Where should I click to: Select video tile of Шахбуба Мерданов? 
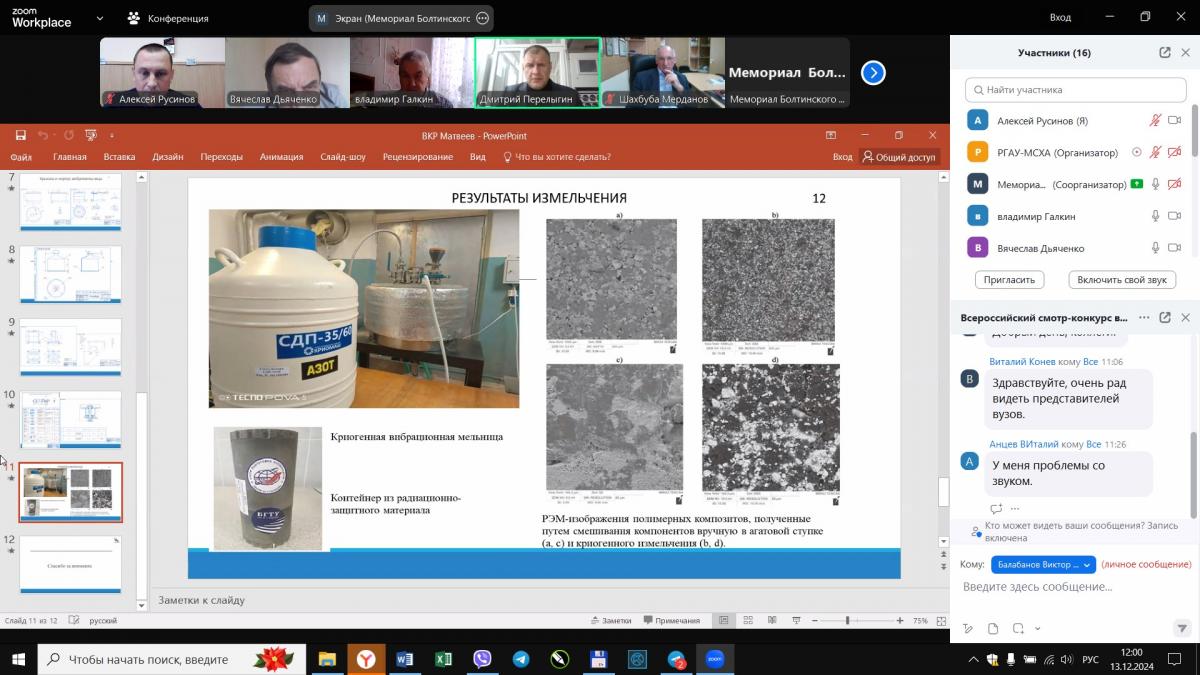coord(662,72)
